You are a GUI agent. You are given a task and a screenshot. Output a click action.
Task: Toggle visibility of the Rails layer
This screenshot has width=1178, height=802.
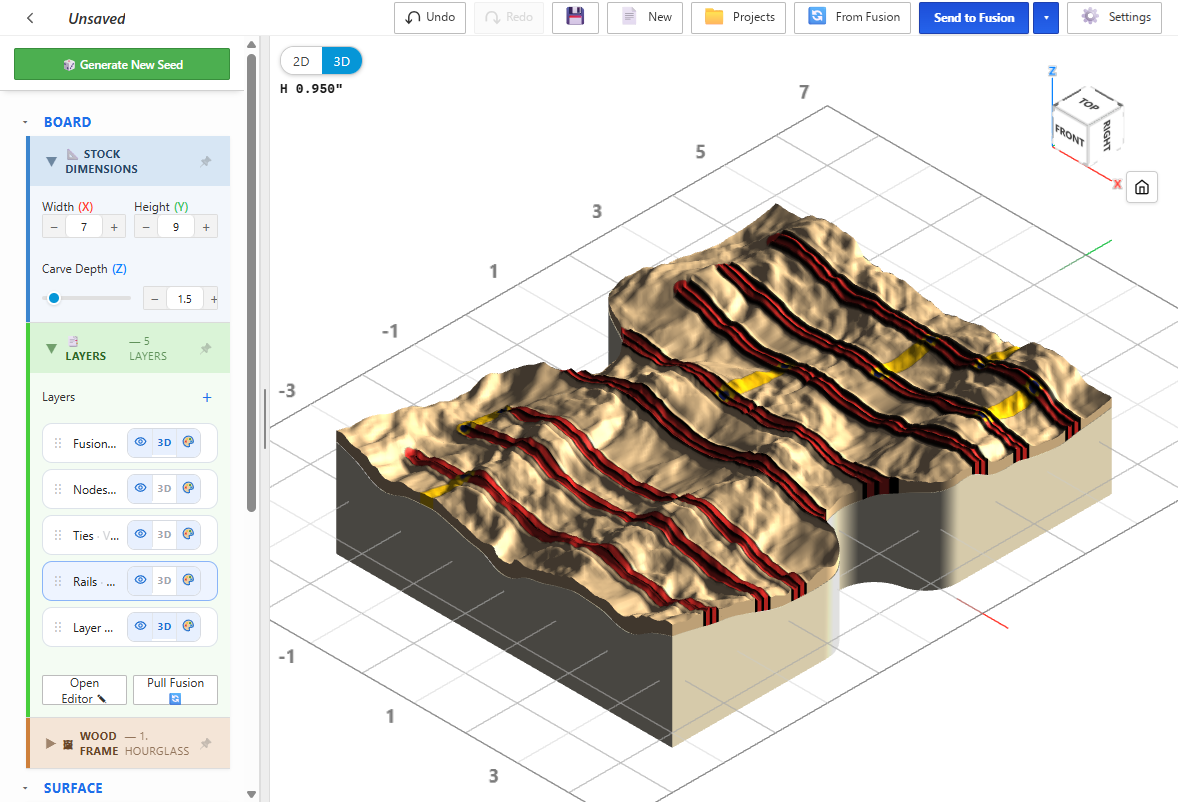[140, 580]
